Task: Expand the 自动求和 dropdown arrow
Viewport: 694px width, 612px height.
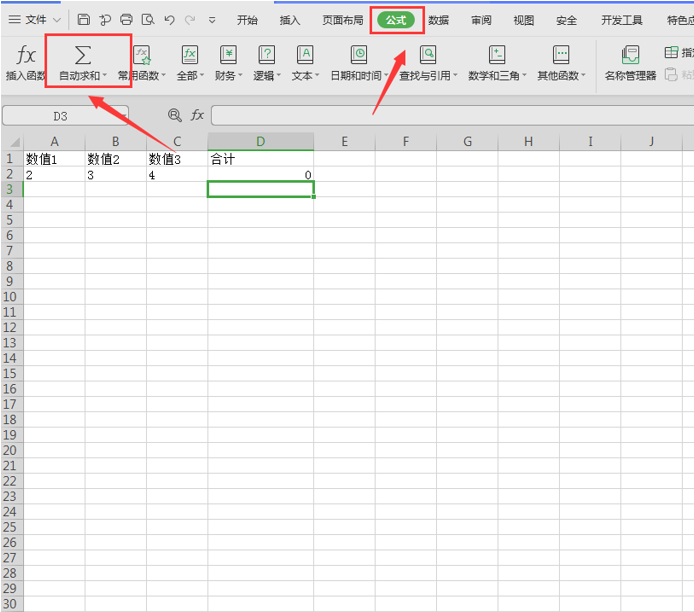Action: (105, 76)
